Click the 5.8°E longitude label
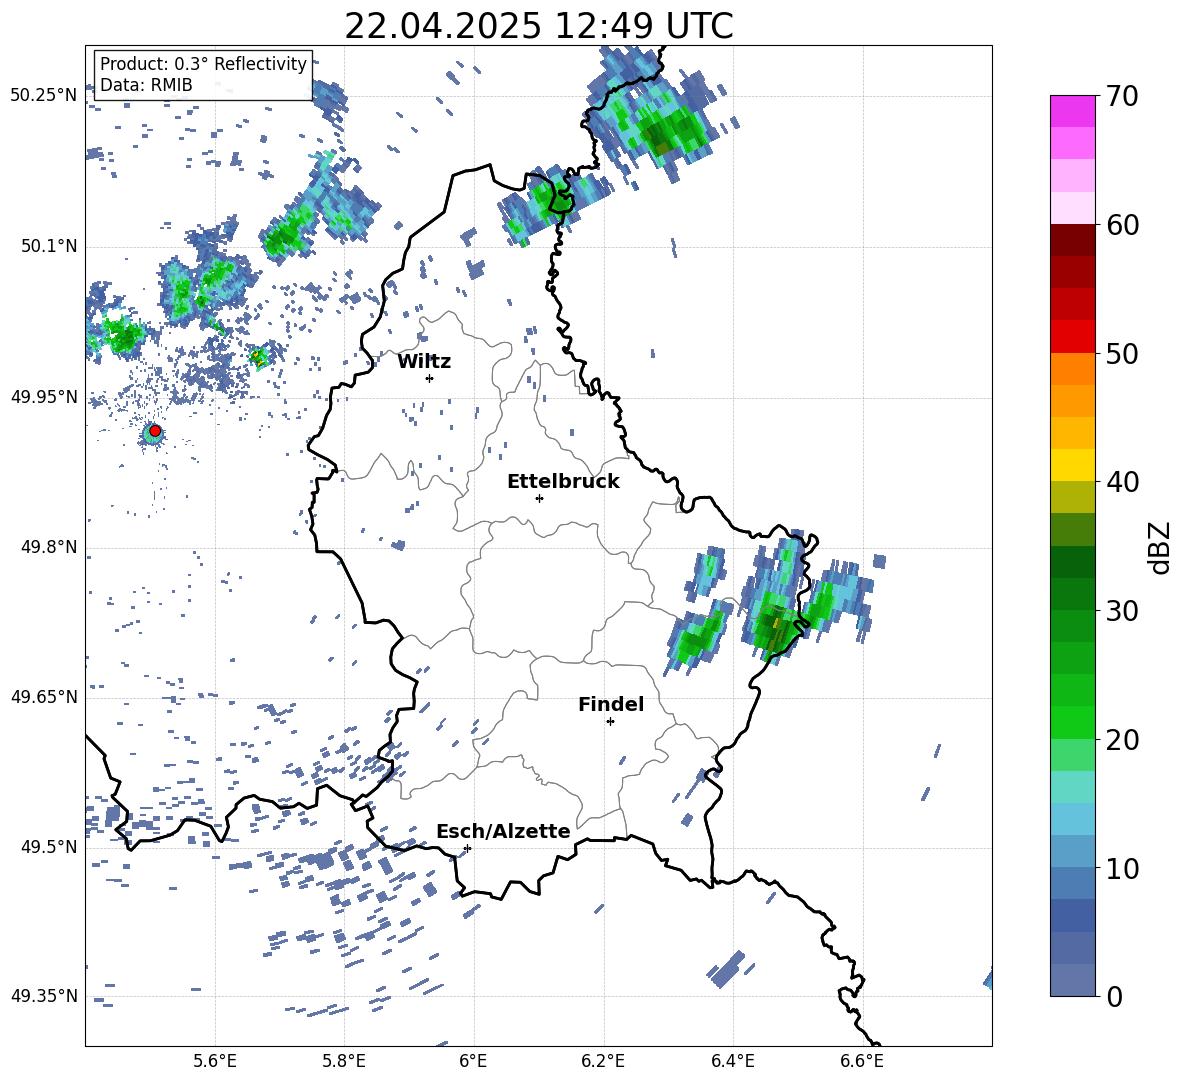This screenshot has height=1081, width=1184. pyautogui.click(x=344, y=1061)
